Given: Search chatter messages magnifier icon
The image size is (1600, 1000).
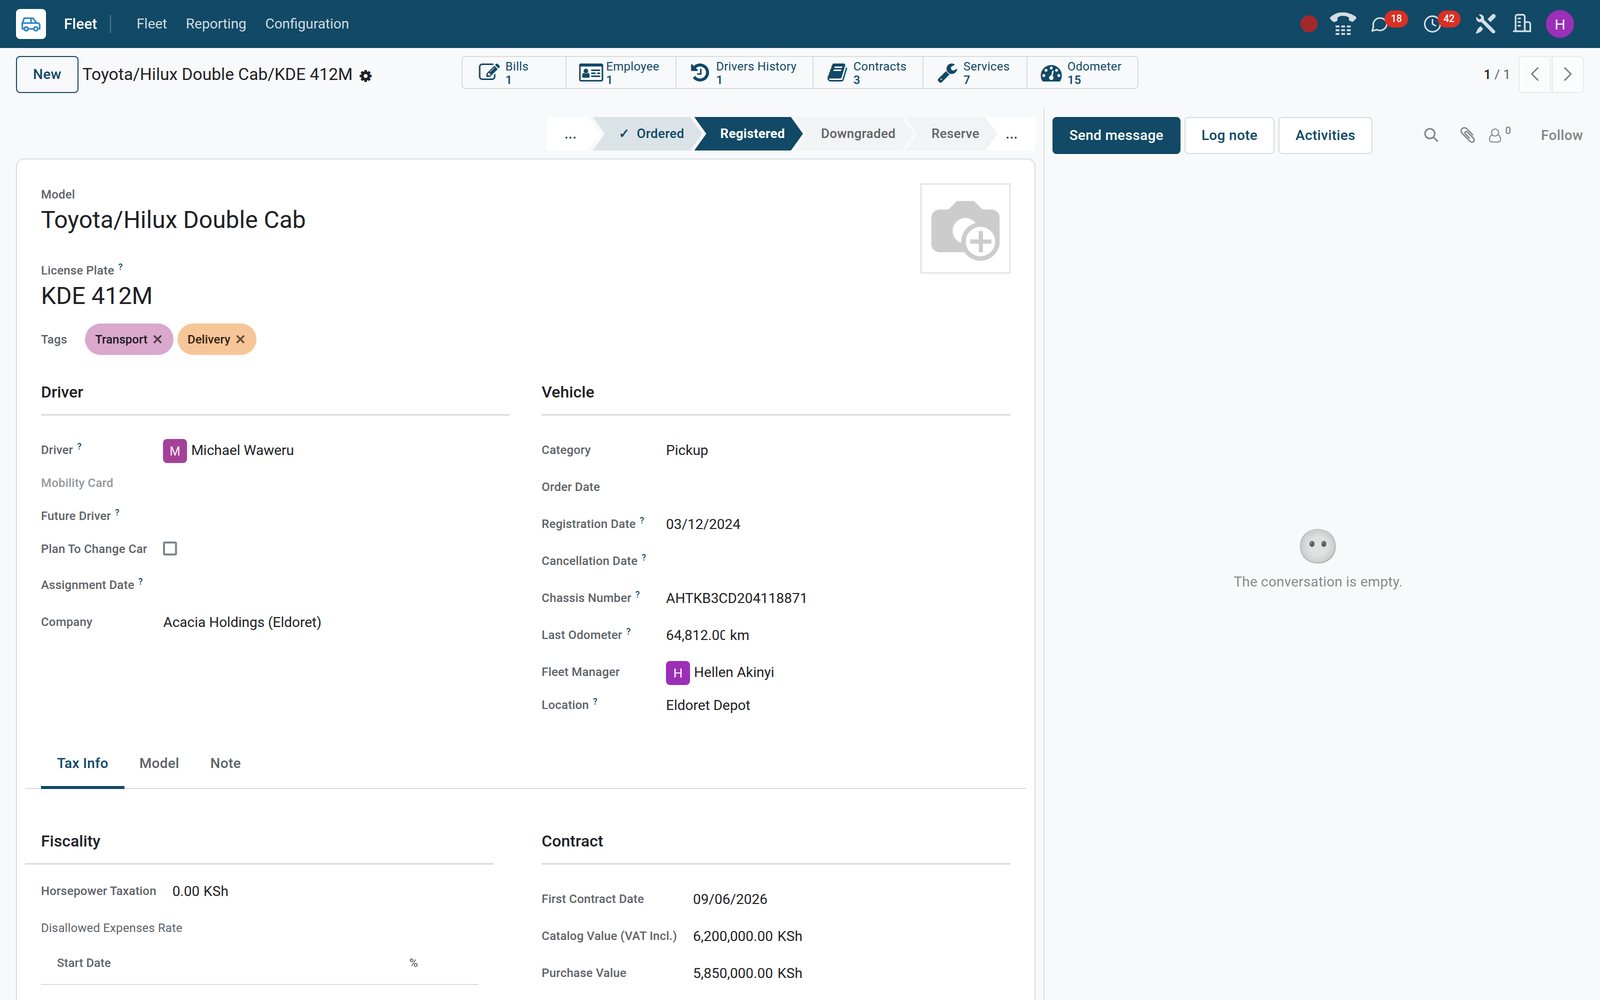Looking at the screenshot, I should (x=1431, y=135).
